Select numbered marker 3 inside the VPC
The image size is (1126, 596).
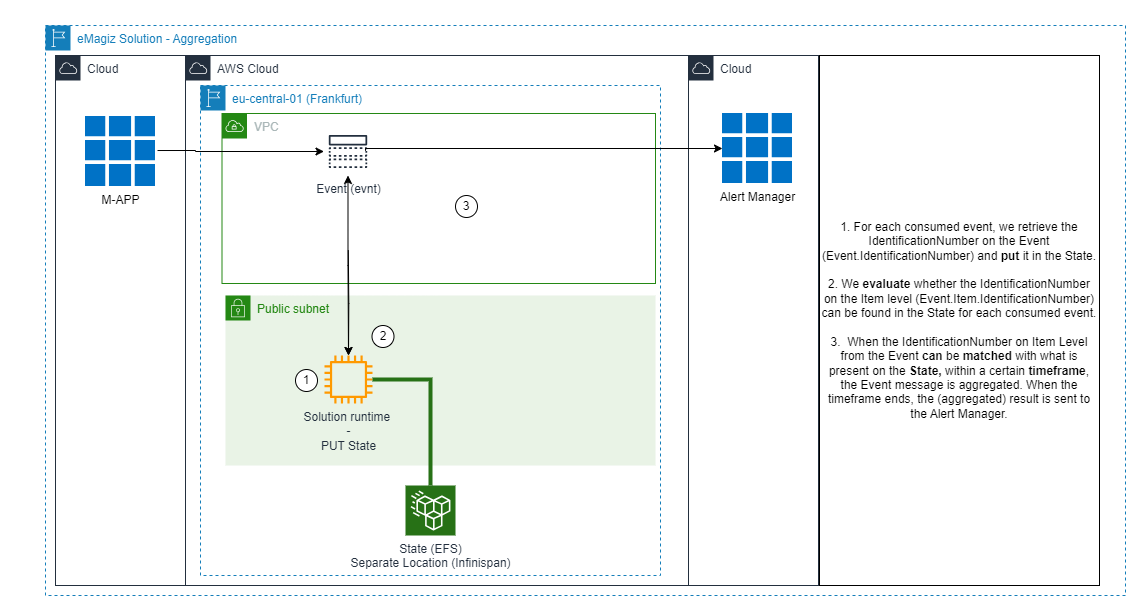[x=466, y=206]
